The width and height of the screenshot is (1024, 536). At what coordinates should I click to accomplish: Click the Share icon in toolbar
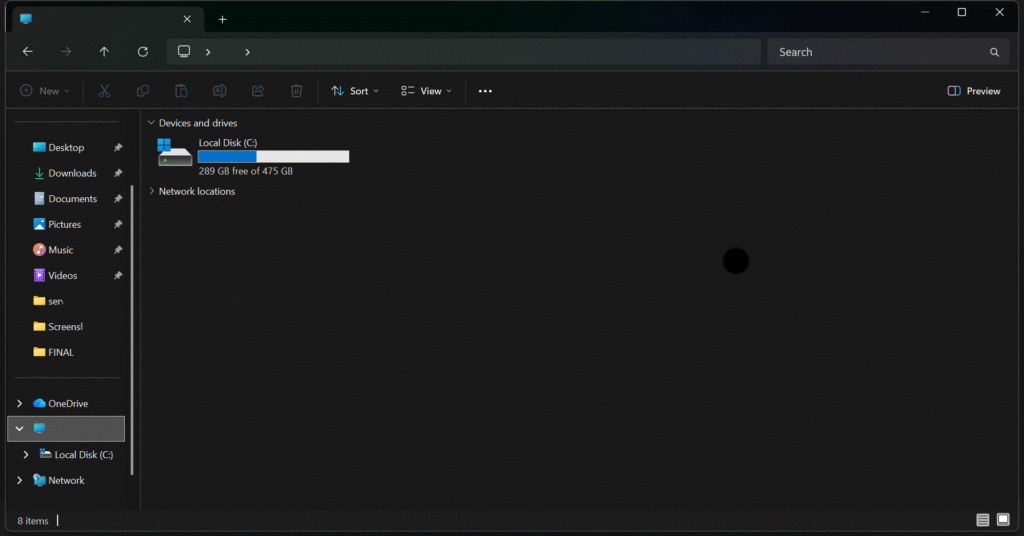(258, 91)
